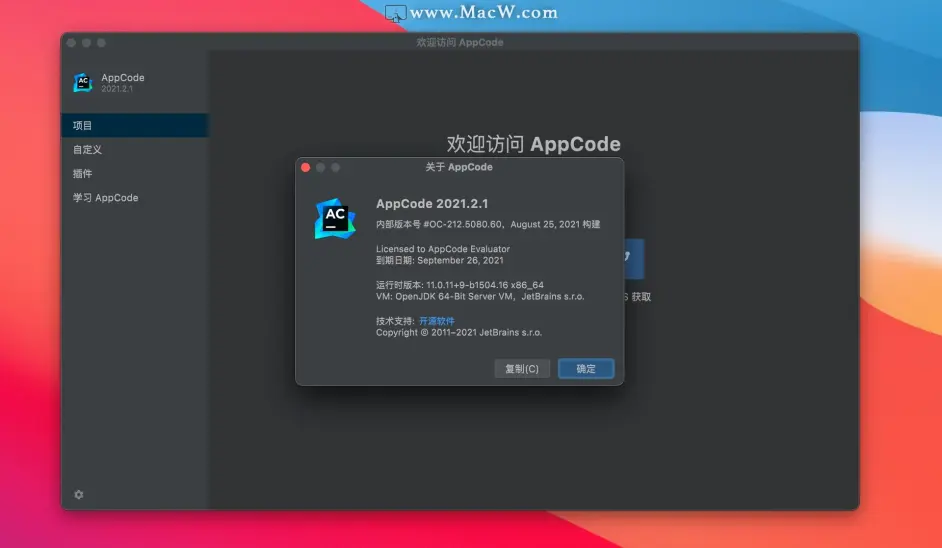Click the build number #OC-212.5080.60 line
This screenshot has width=942, height=548.
(488, 224)
